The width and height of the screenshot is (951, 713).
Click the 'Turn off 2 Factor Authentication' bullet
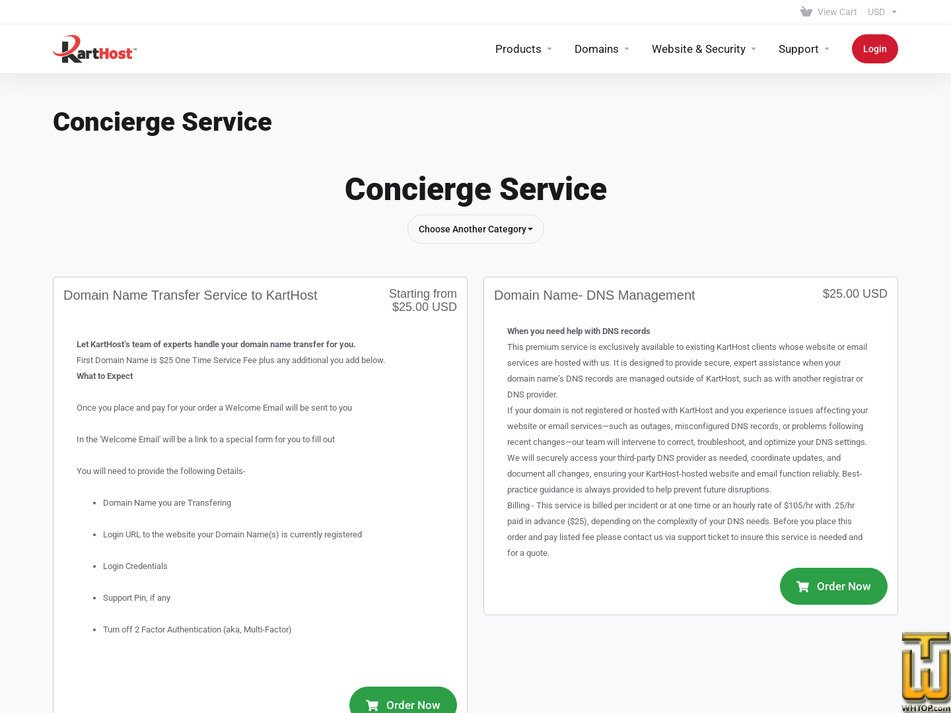pyautogui.click(x=197, y=629)
